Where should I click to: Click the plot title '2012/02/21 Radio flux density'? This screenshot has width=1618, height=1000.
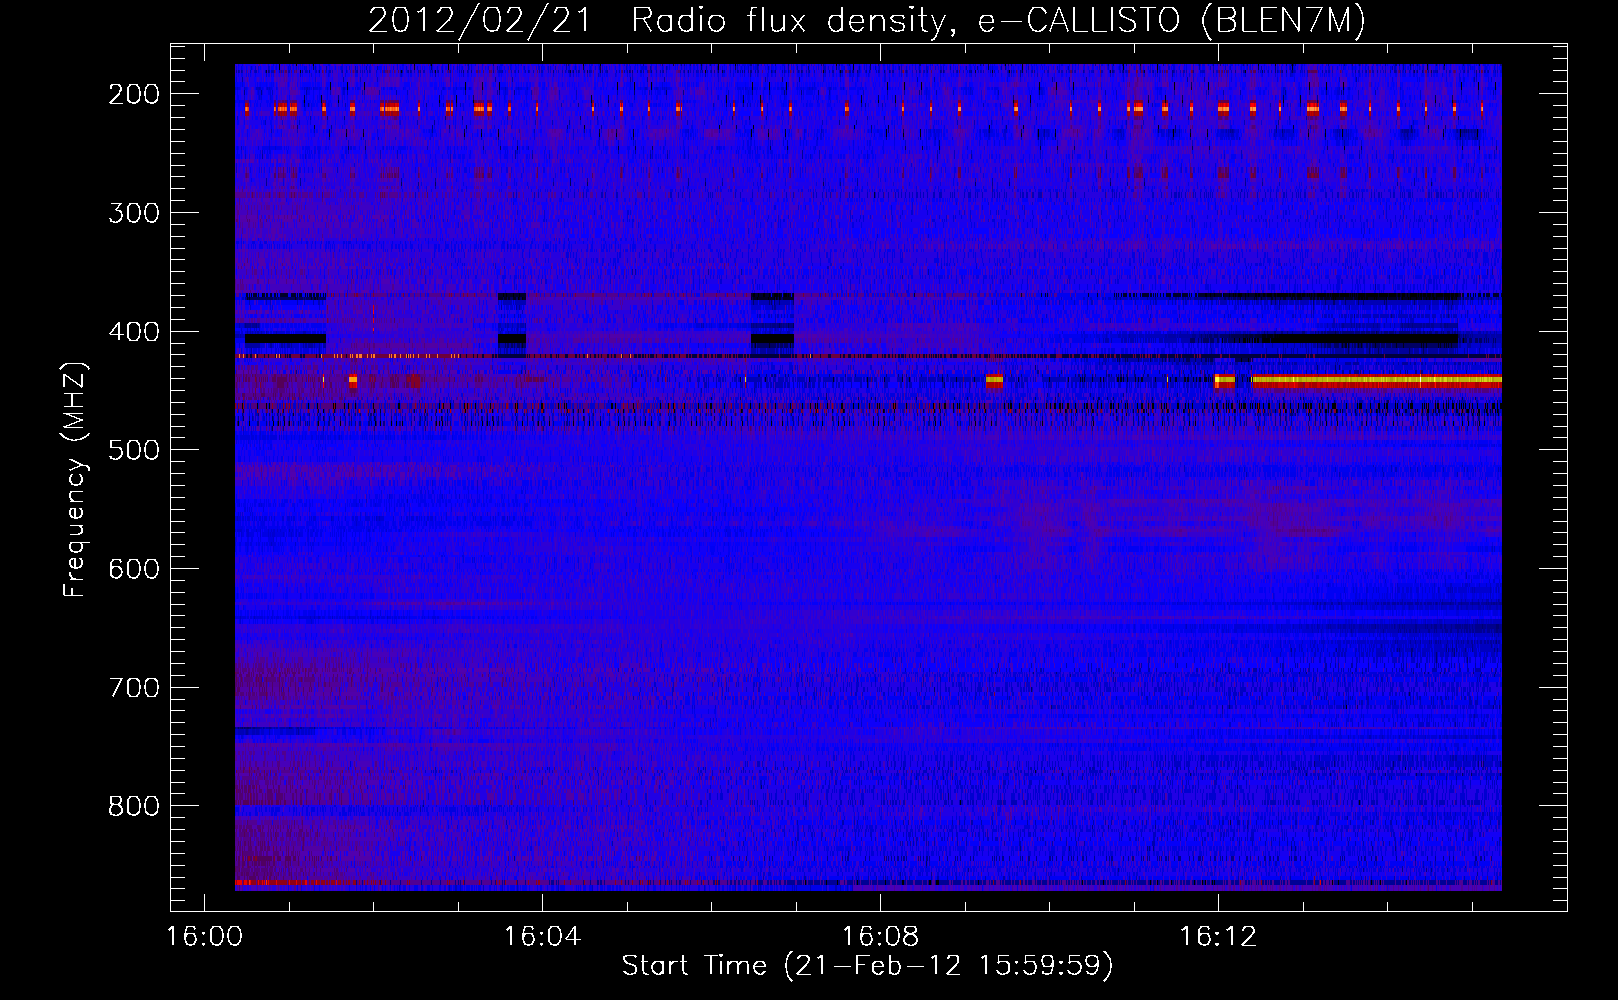pyautogui.click(x=866, y=20)
